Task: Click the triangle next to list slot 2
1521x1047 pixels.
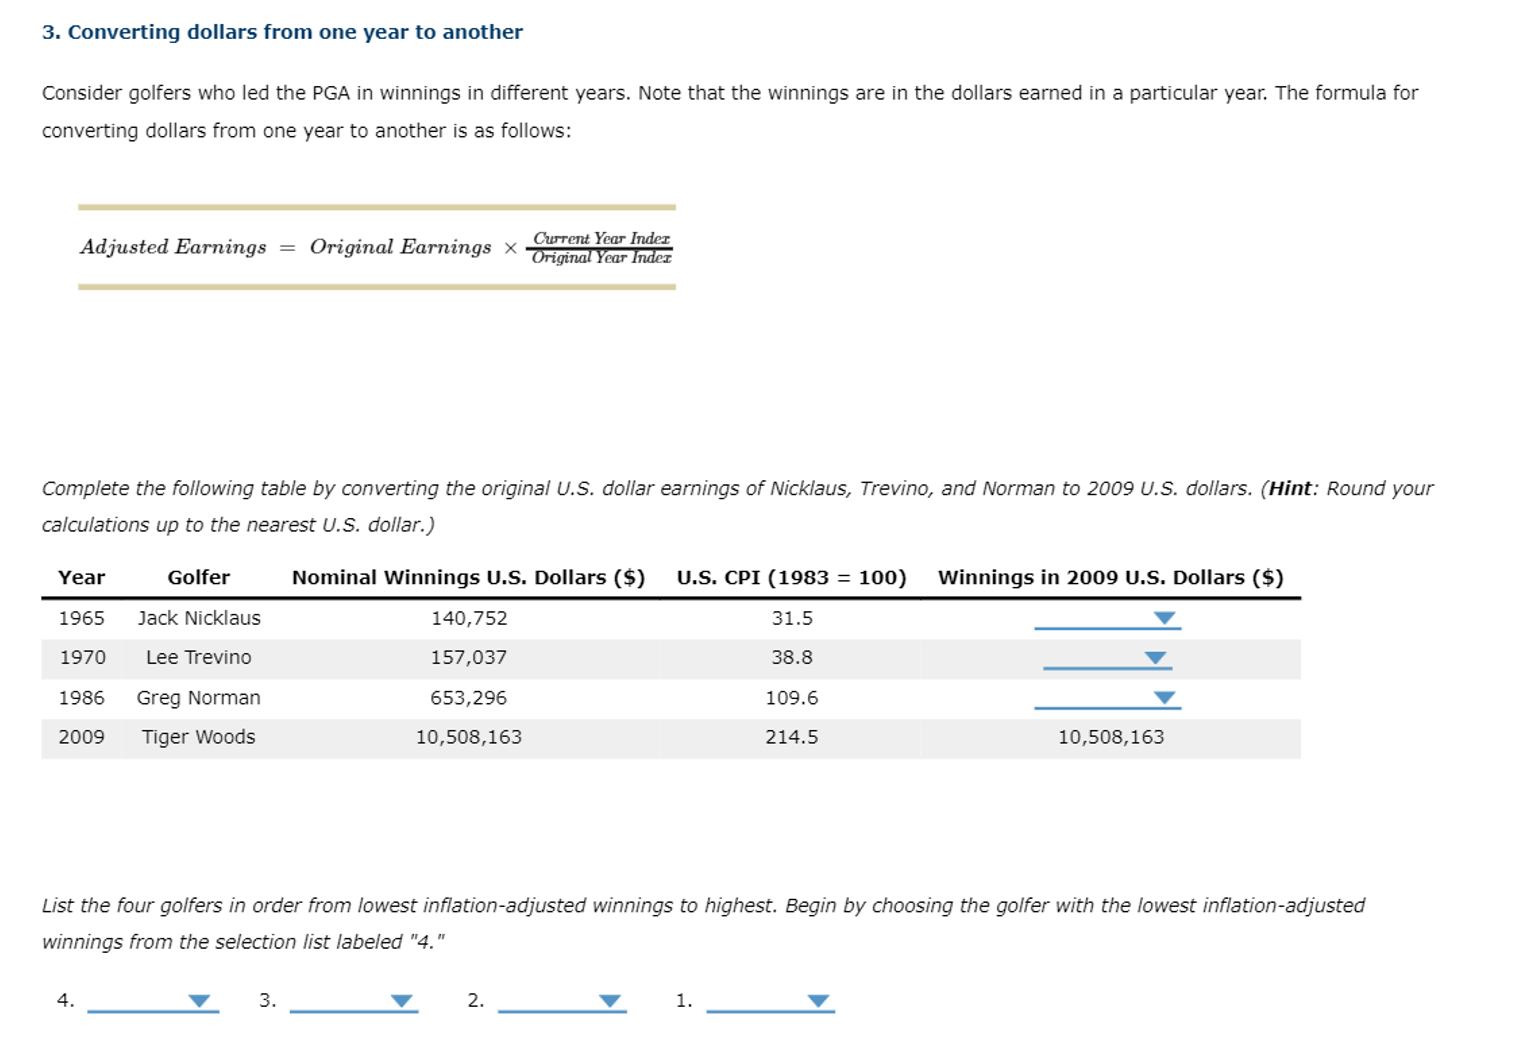Action: coord(611,1000)
